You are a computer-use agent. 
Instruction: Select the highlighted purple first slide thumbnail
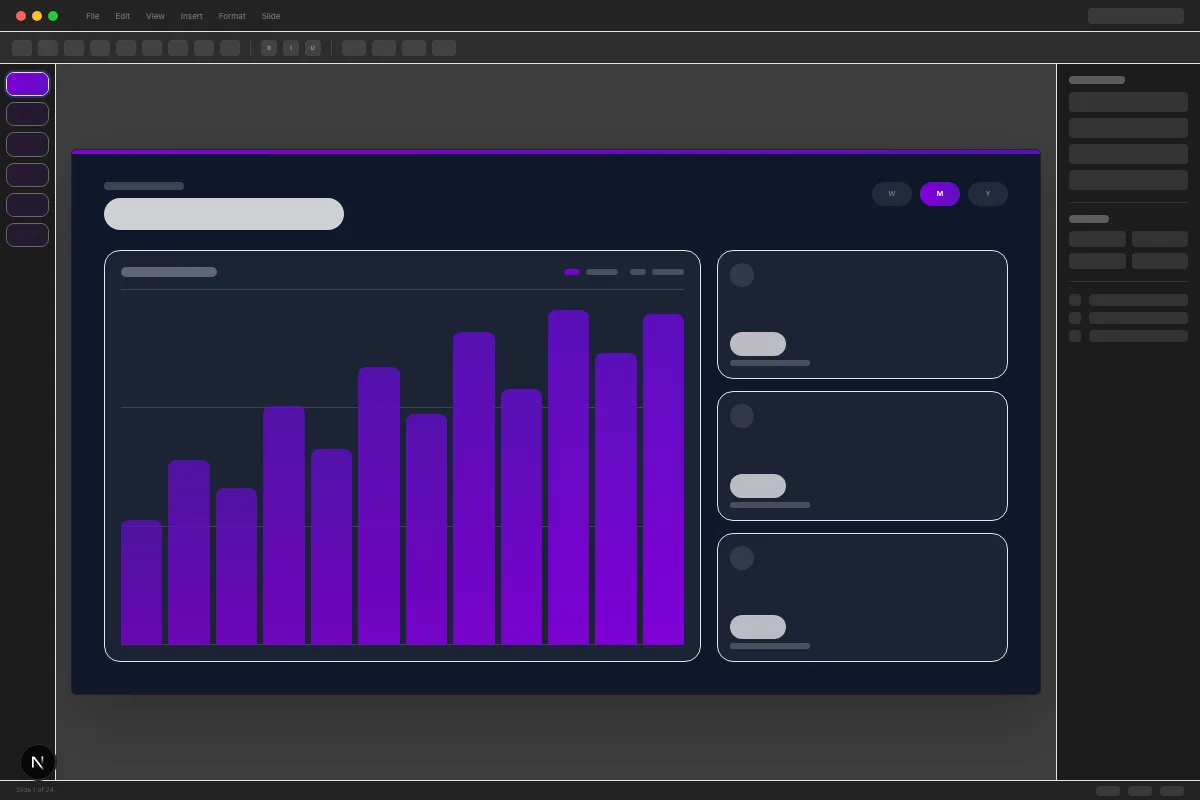pyautogui.click(x=27, y=84)
